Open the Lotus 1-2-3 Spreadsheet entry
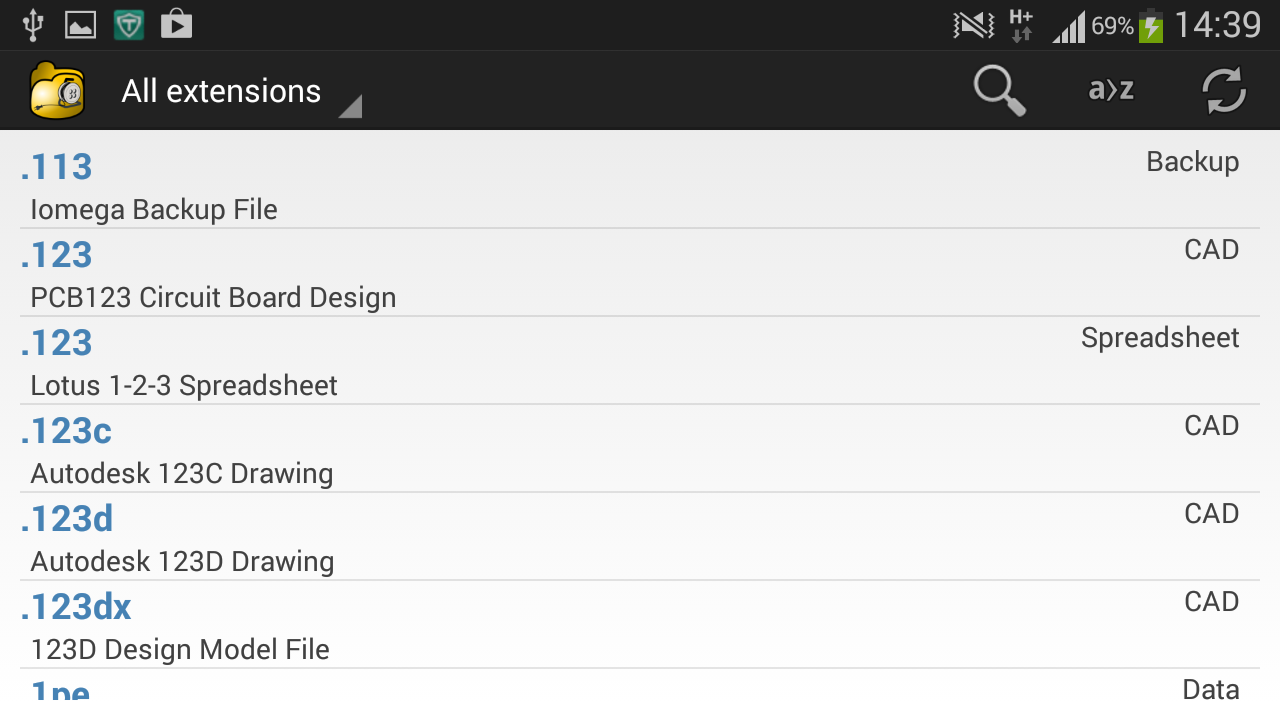 pyautogui.click(x=640, y=361)
